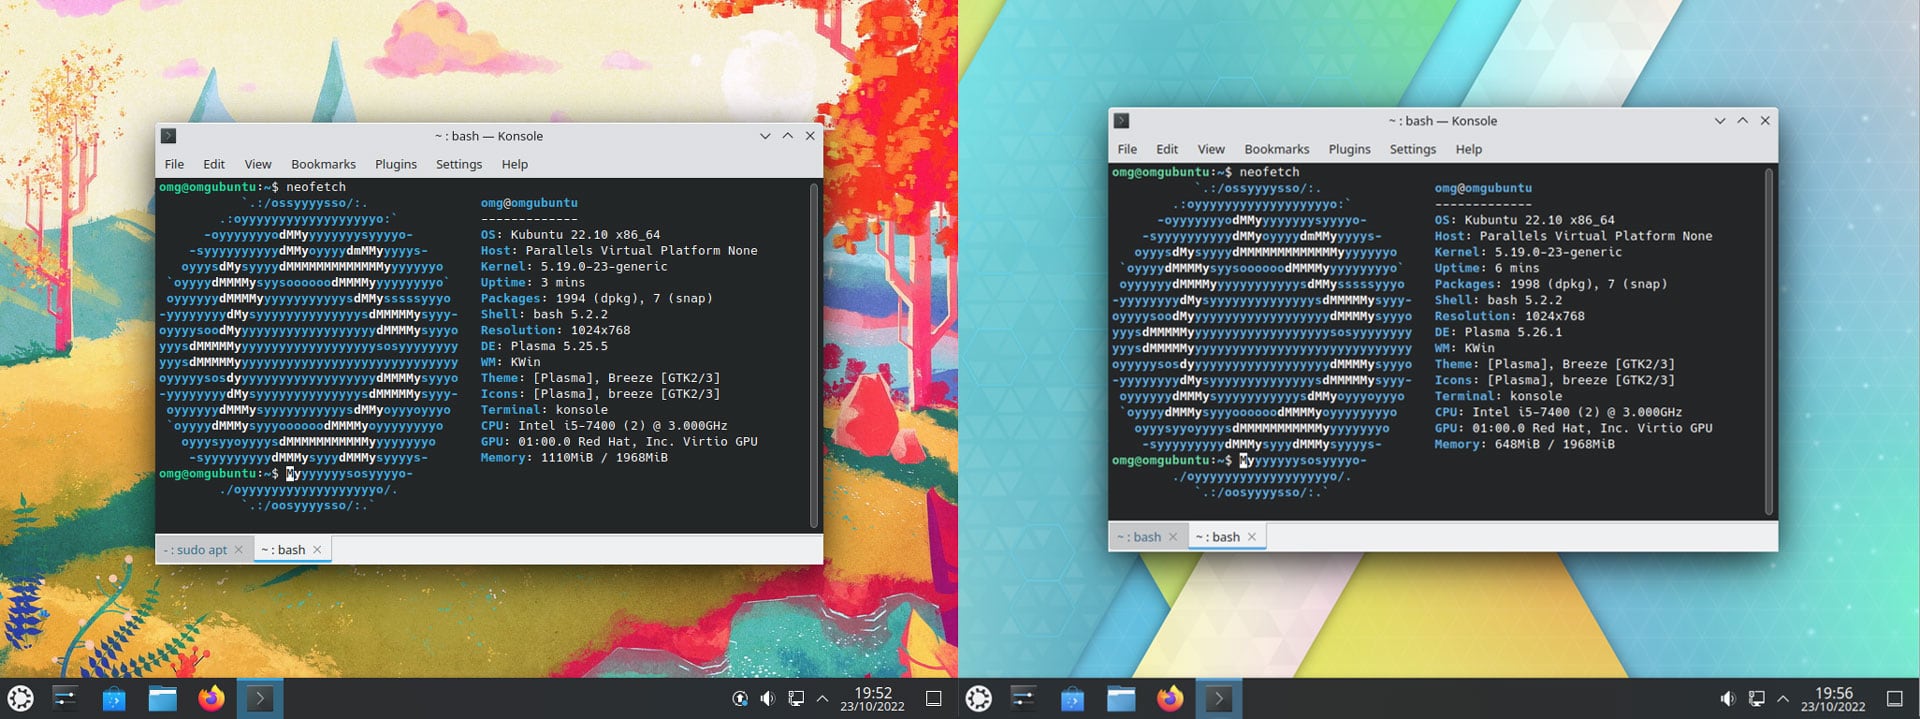
Task: Open Plugins menu in the Plasma 5.26.1 Konsole window
Action: pos(1350,149)
